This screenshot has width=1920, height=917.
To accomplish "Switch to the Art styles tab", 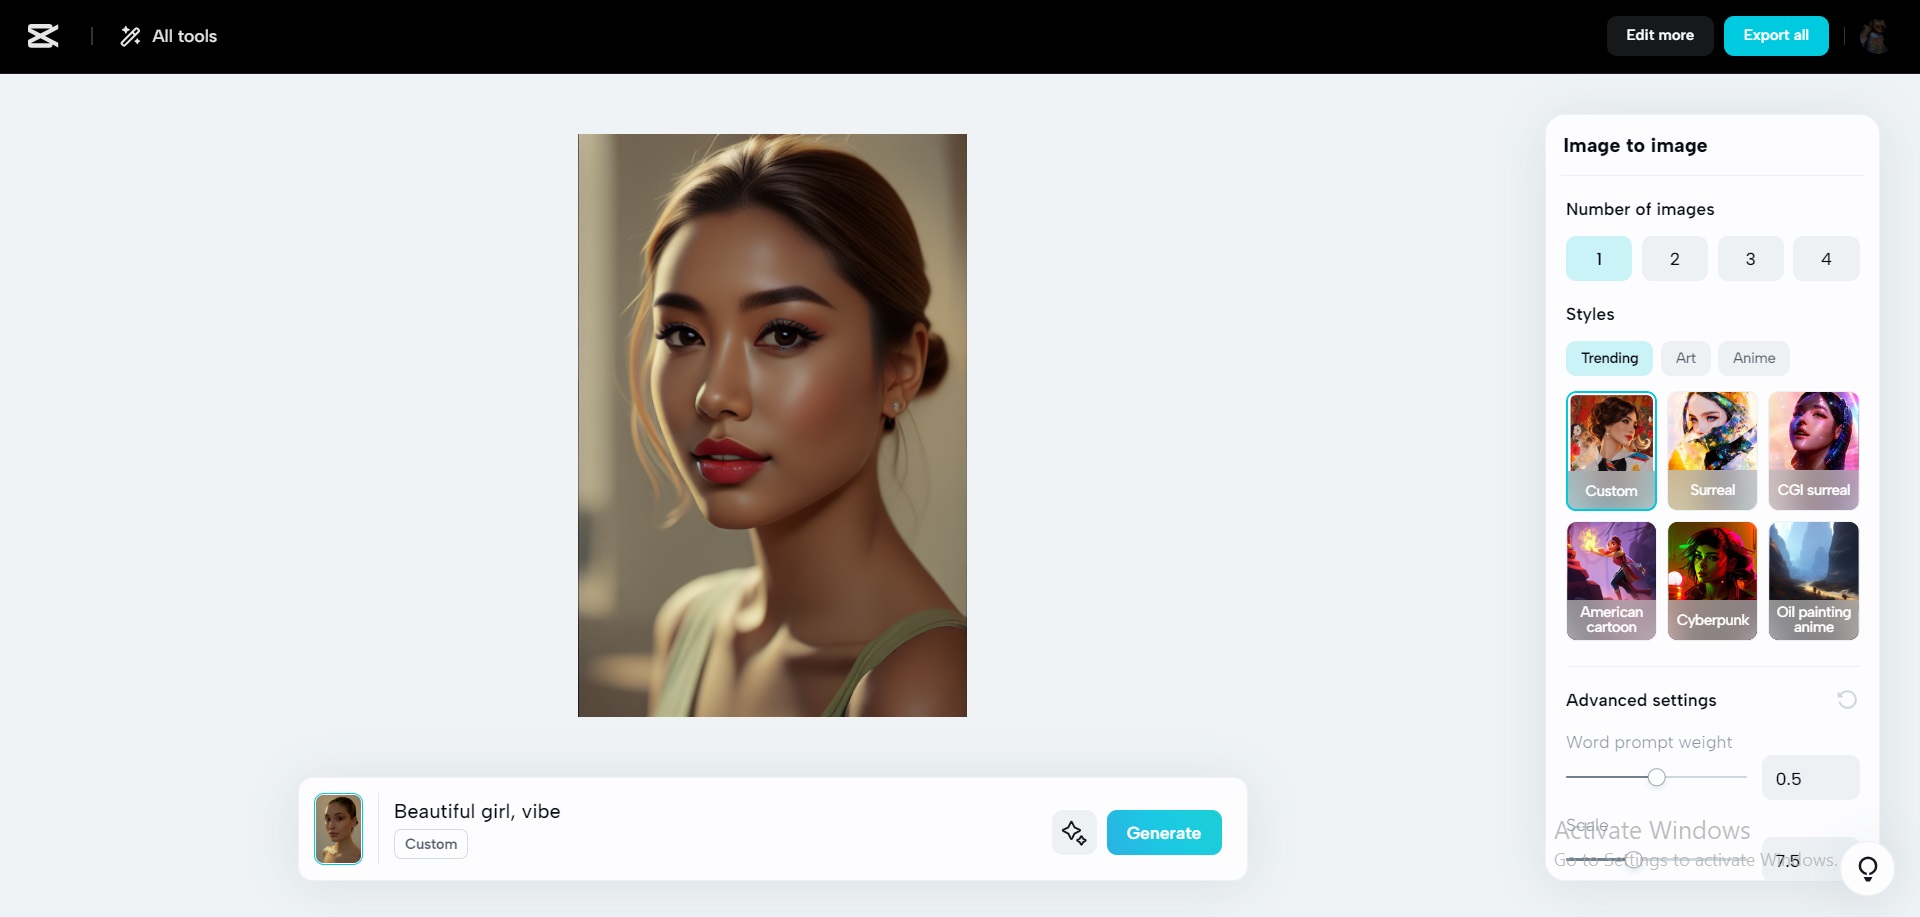I will [x=1686, y=358].
